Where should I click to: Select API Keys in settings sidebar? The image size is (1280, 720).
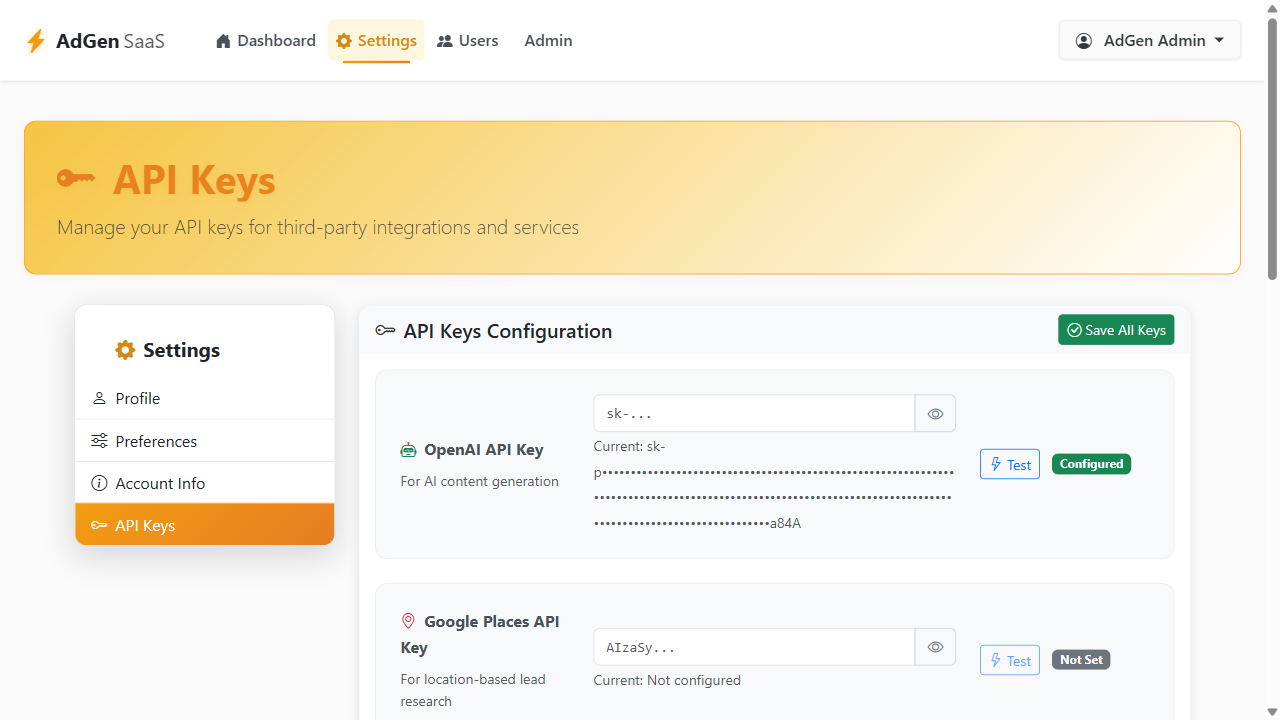(x=205, y=525)
